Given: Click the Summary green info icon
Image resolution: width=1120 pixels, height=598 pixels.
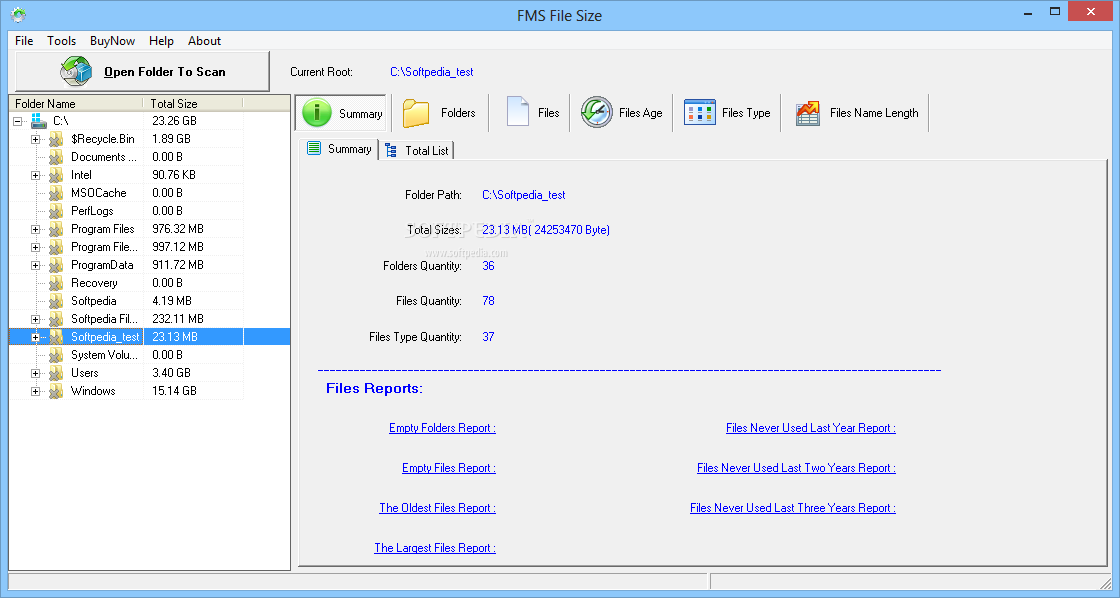Looking at the screenshot, I should pos(316,113).
